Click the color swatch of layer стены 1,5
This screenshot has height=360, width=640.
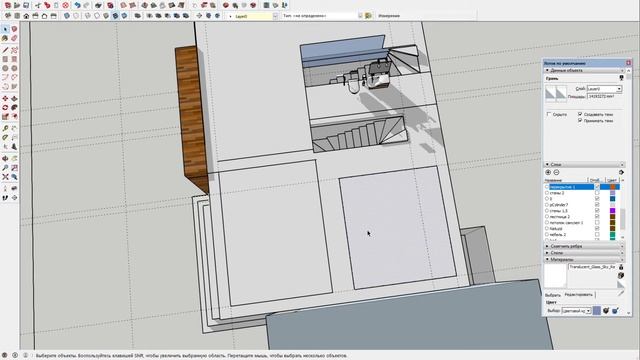pos(612,211)
